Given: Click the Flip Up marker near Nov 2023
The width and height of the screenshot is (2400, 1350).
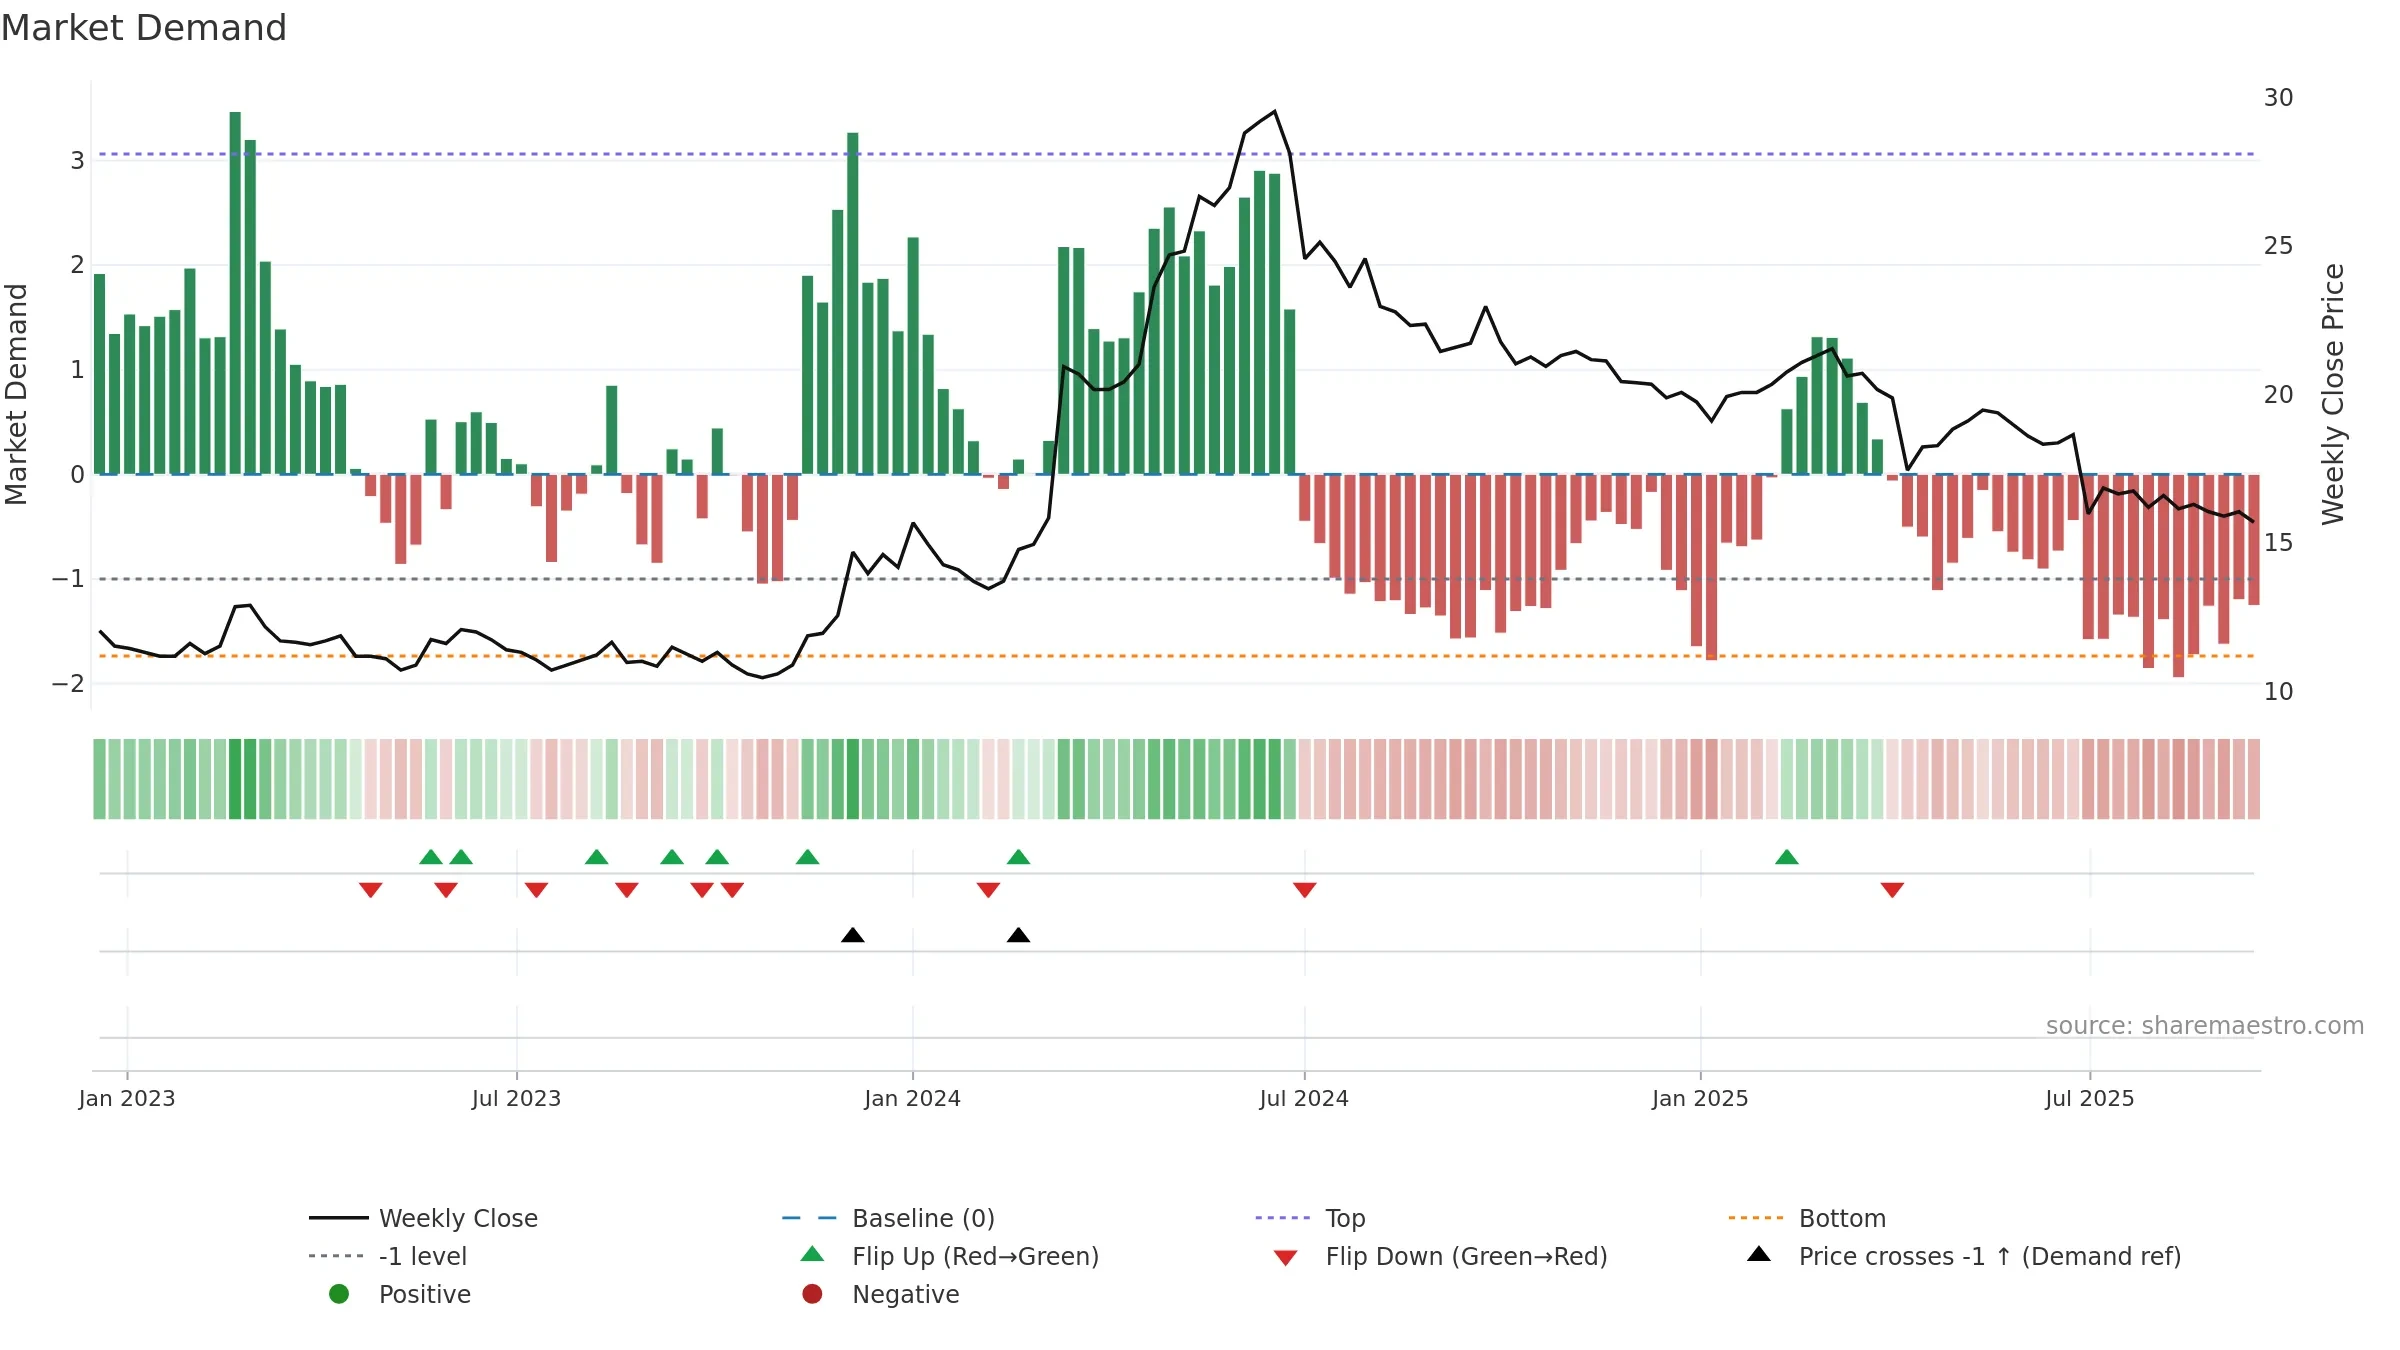Looking at the screenshot, I should point(807,857).
